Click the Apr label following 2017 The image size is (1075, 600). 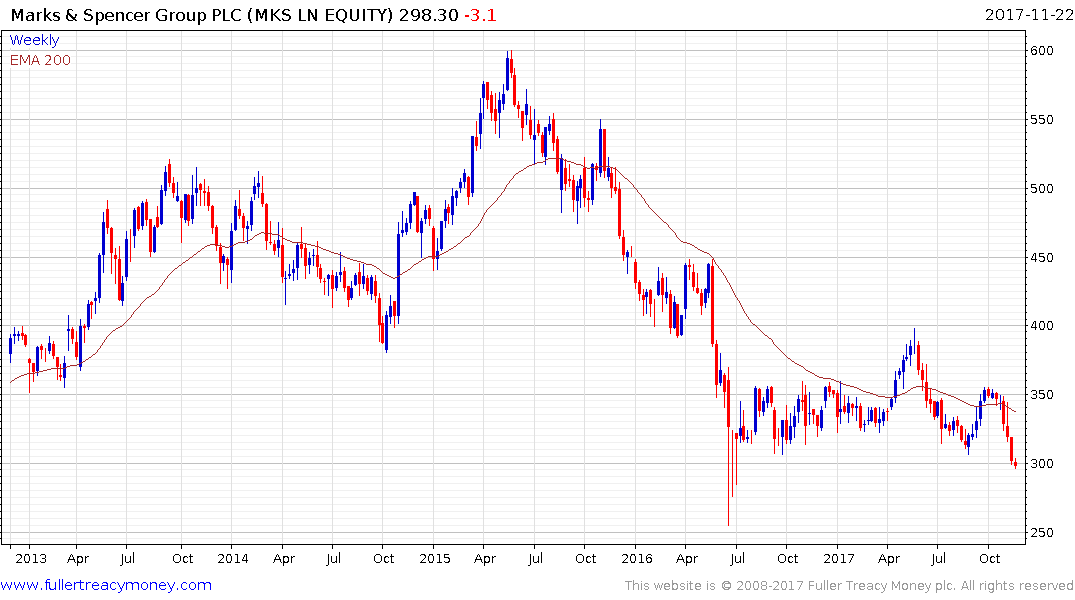point(889,559)
